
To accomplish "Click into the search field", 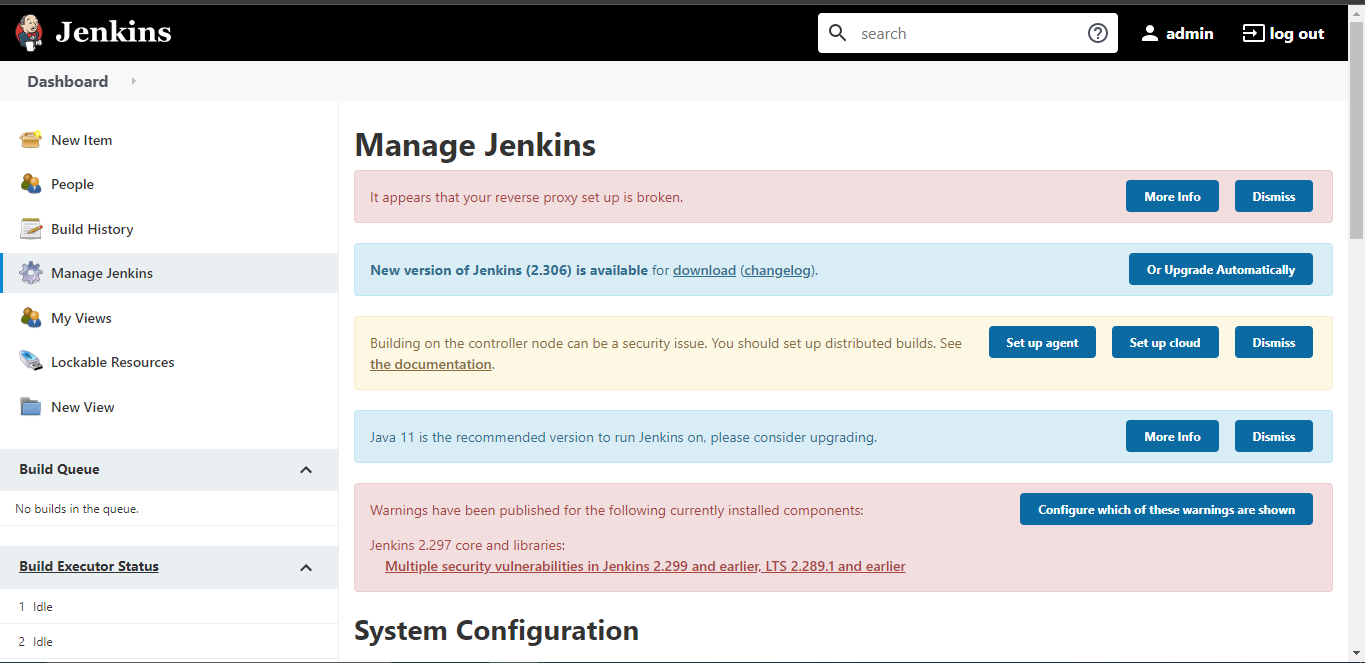I will (968, 33).
